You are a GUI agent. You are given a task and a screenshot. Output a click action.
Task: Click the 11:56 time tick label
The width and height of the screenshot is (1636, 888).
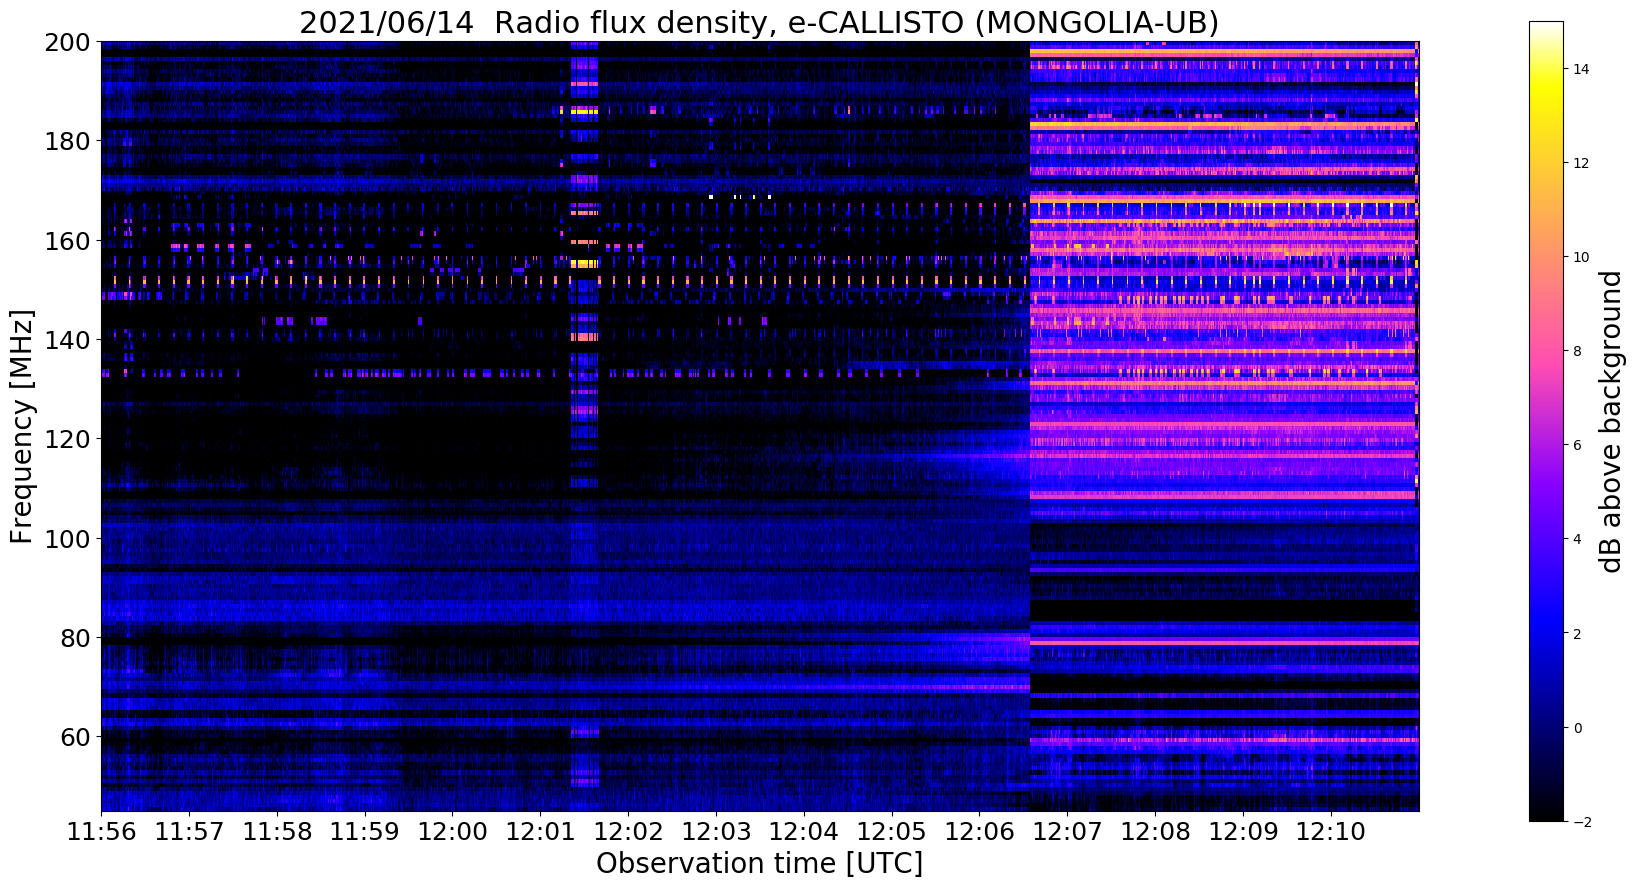click(101, 832)
